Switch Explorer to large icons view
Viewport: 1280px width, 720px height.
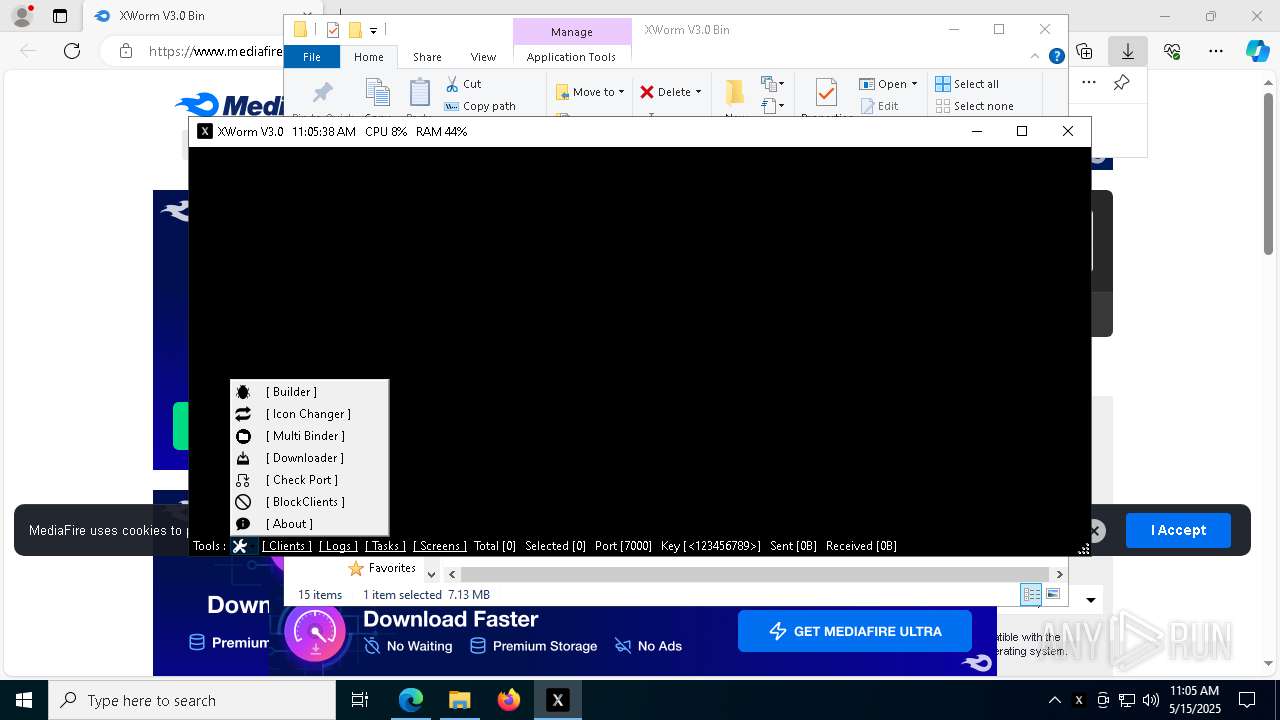(1053, 594)
